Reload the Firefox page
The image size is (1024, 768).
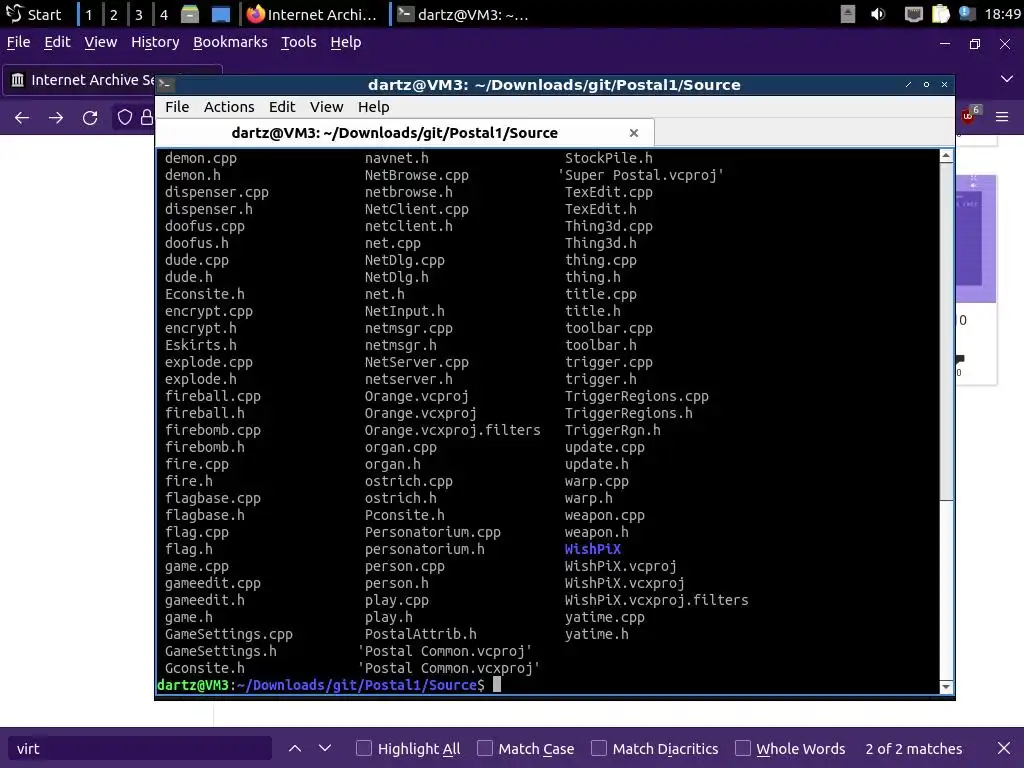[x=90, y=118]
